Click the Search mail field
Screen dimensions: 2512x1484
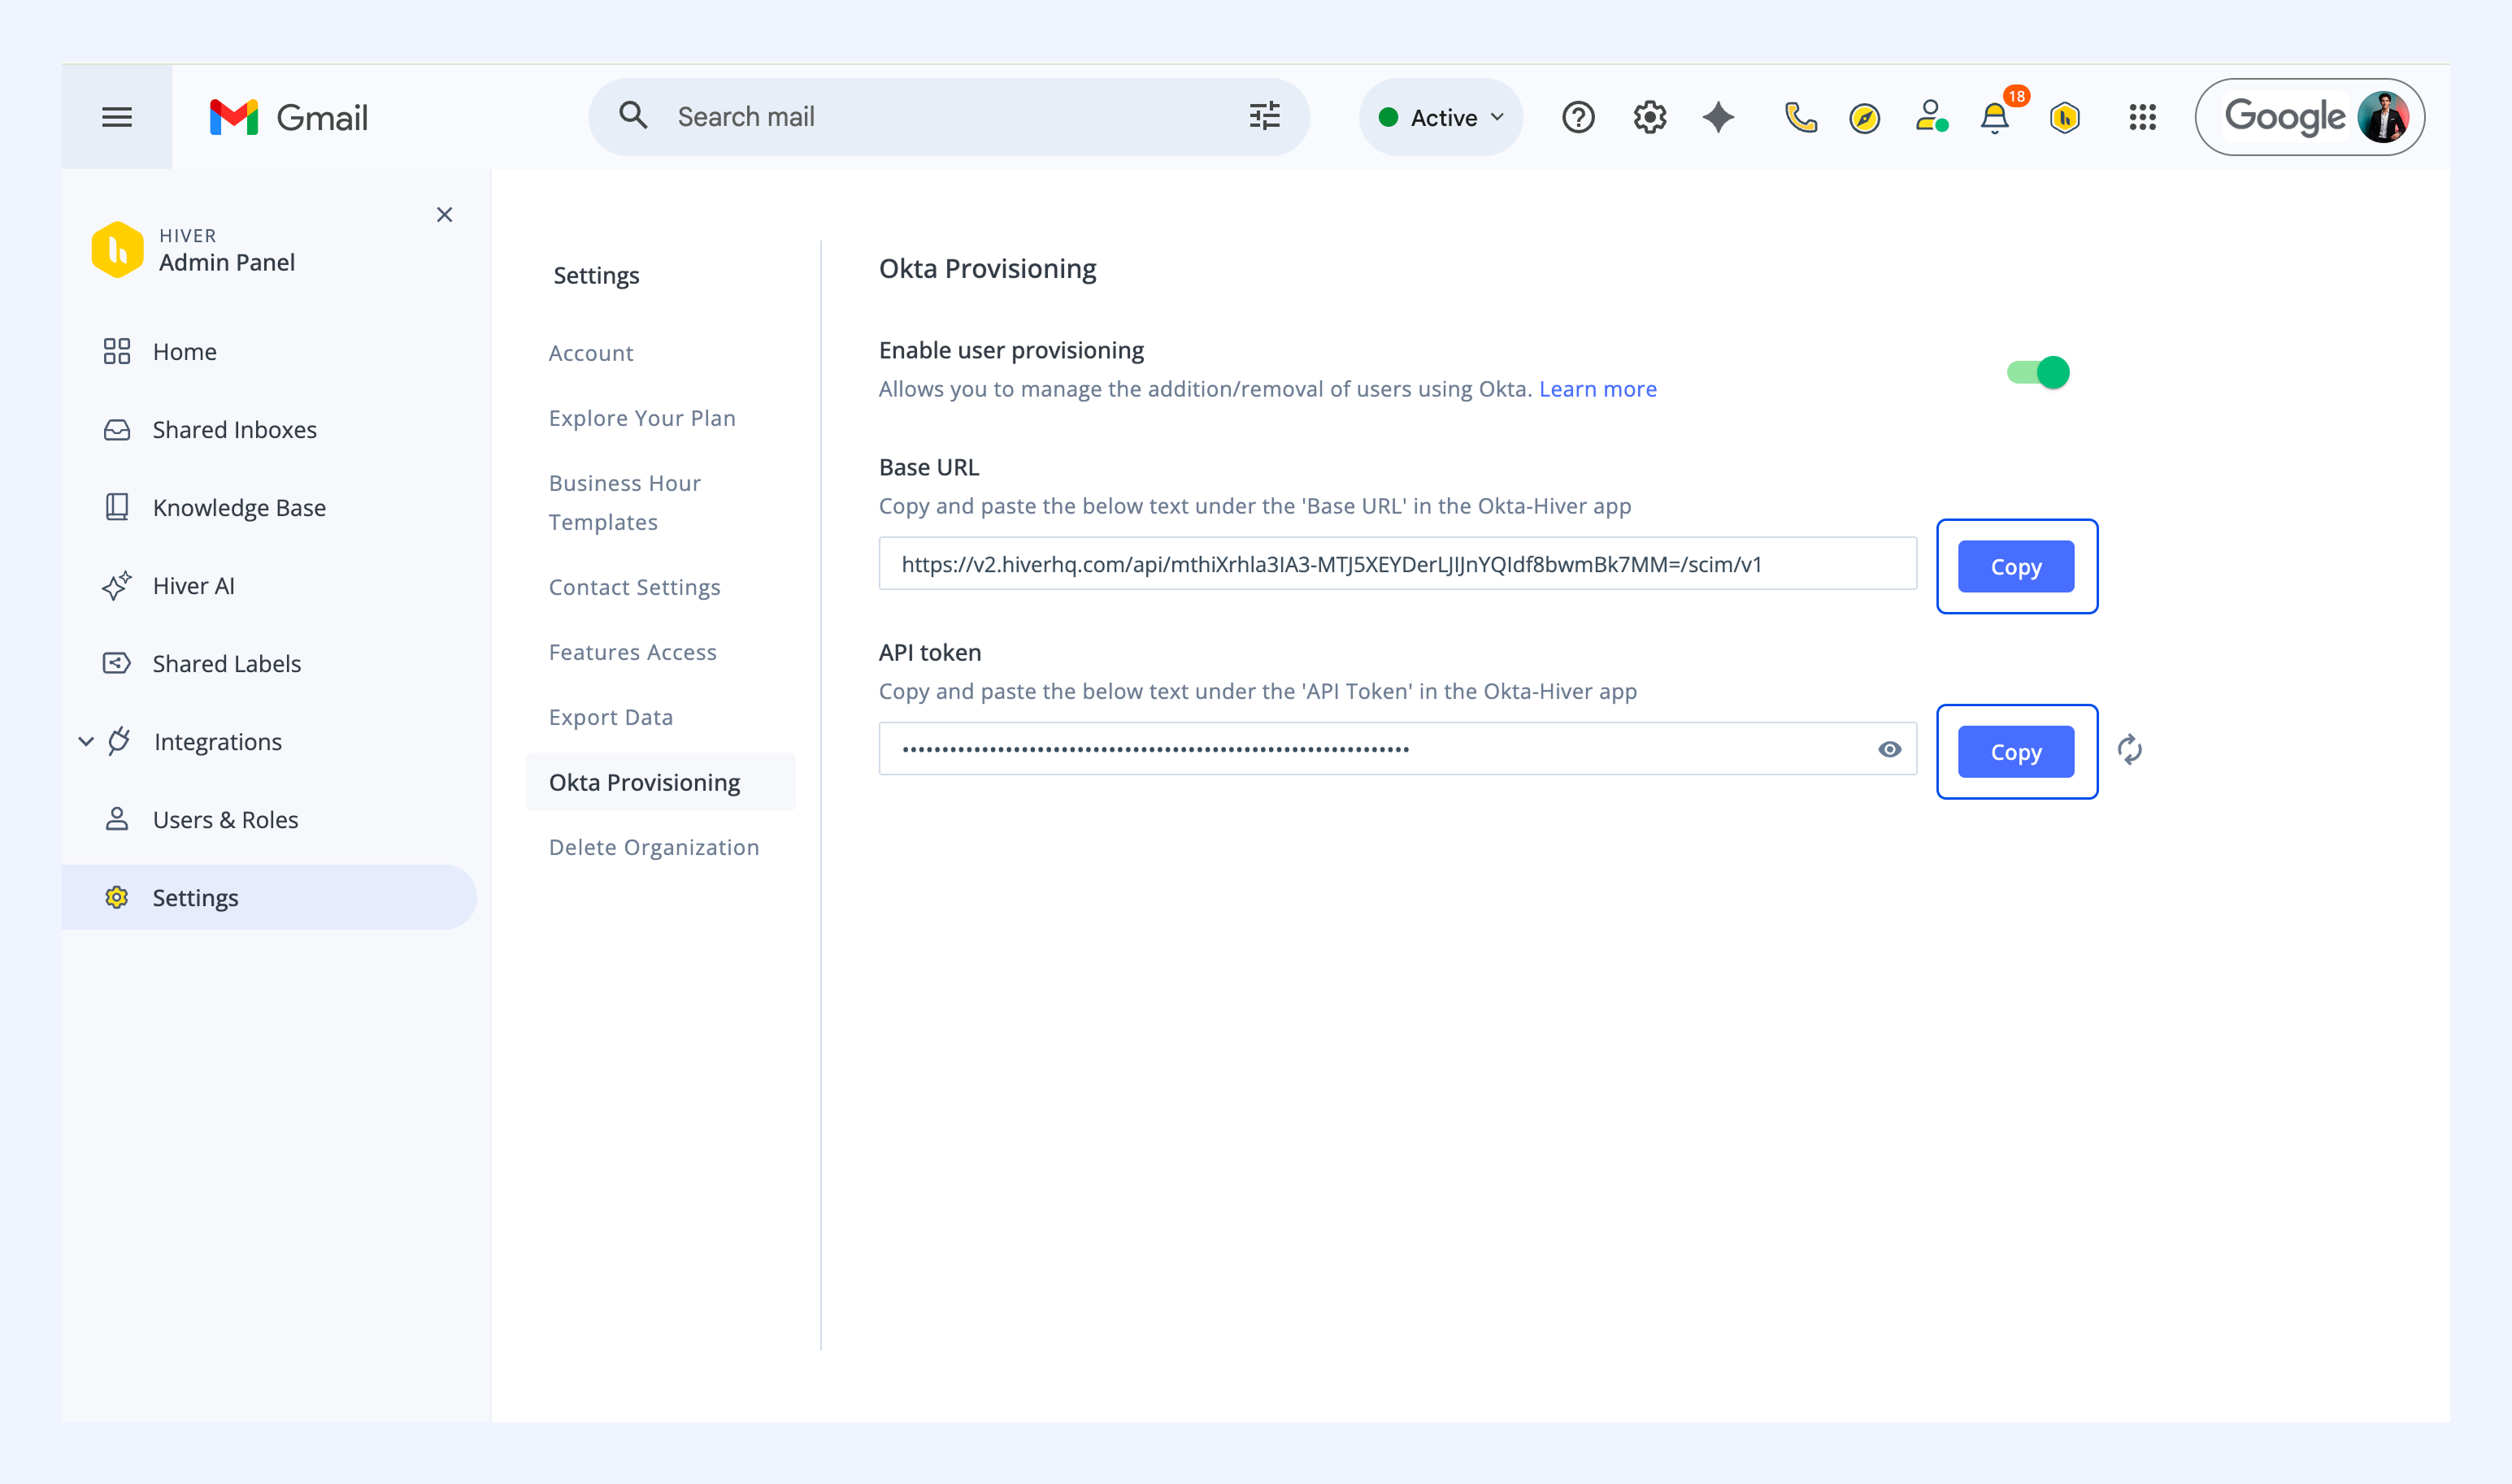(949, 117)
